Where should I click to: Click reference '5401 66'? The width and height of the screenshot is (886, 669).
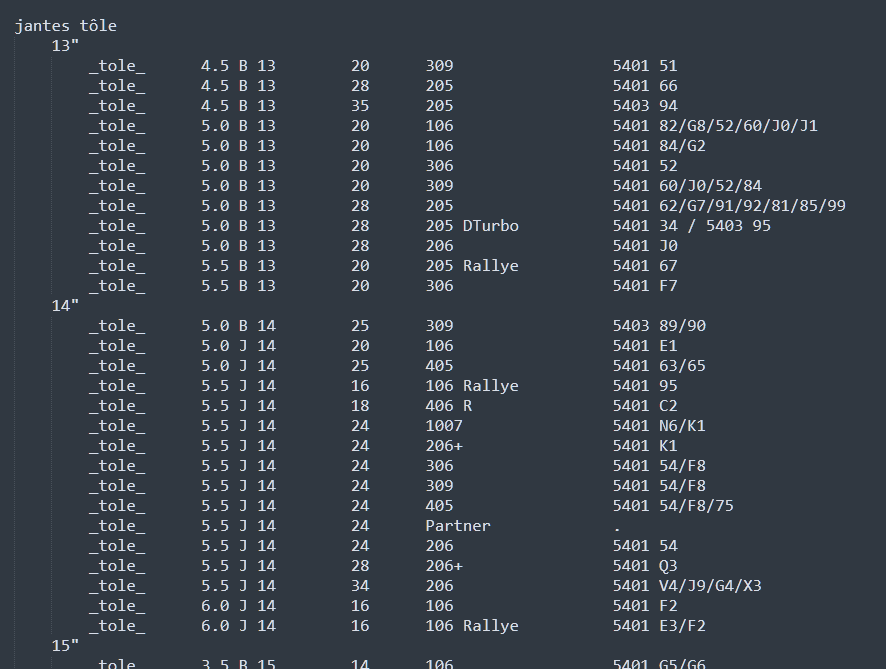tap(645, 86)
